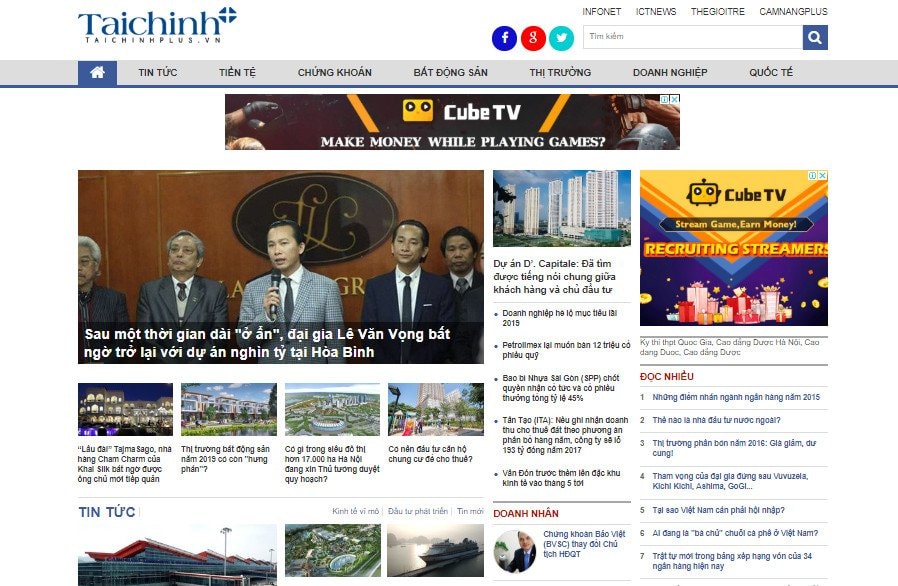Click the Taichinh site logo

(157, 25)
